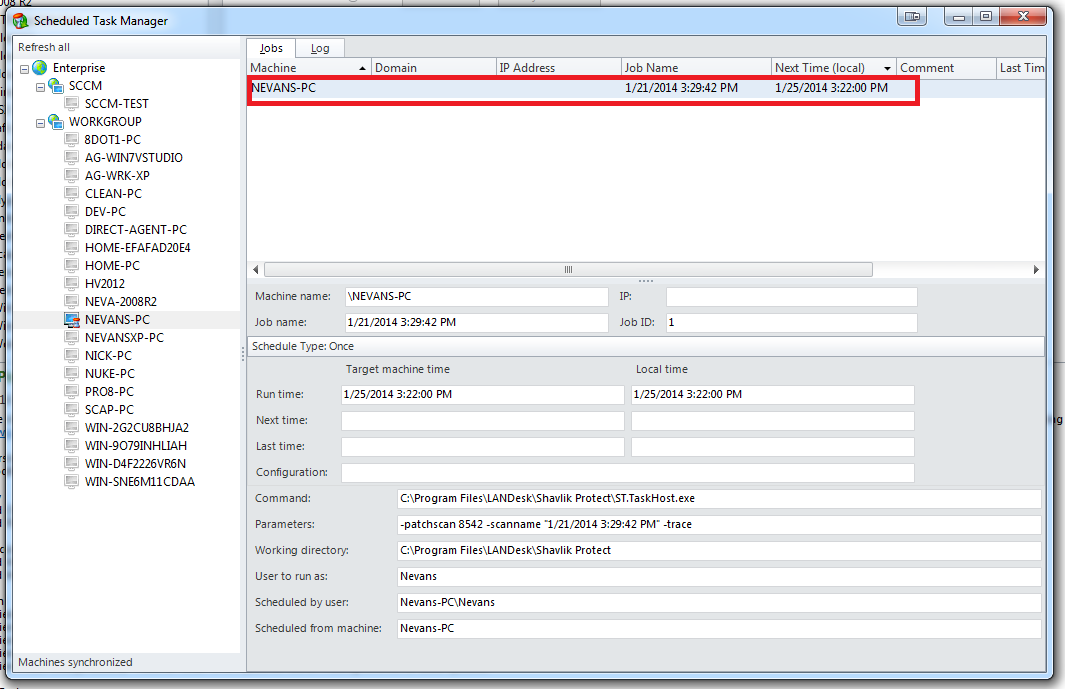The image size is (1065, 689).
Task: Switch to the Log tab
Action: pos(320,47)
